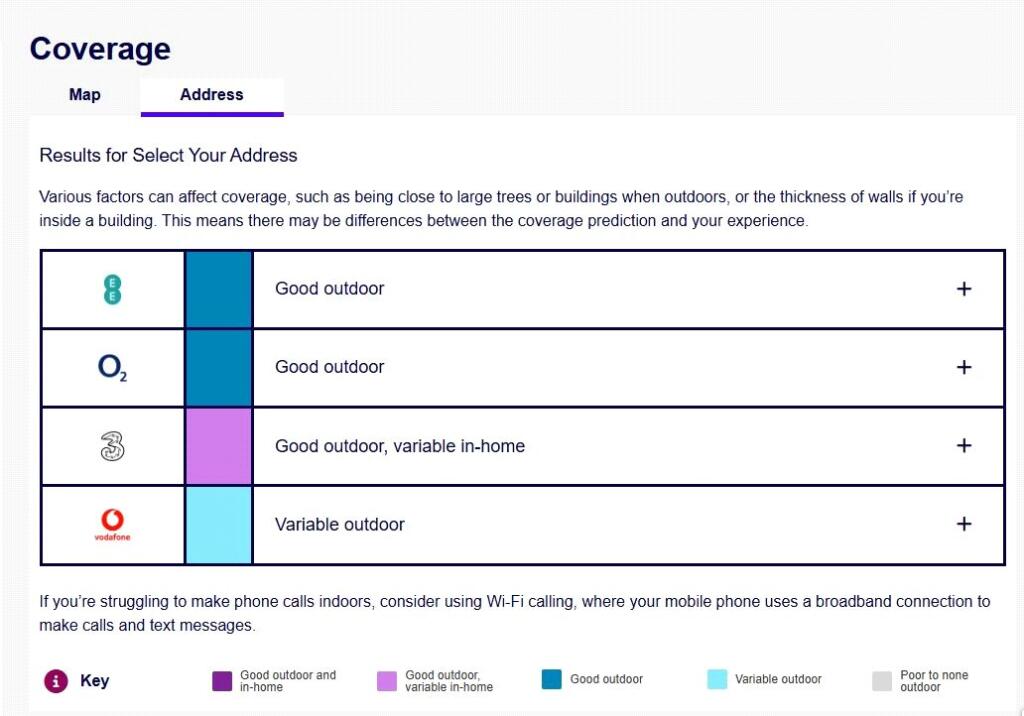Click the Key information icon
Screen dimensions: 1024x716
tap(56, 681)
